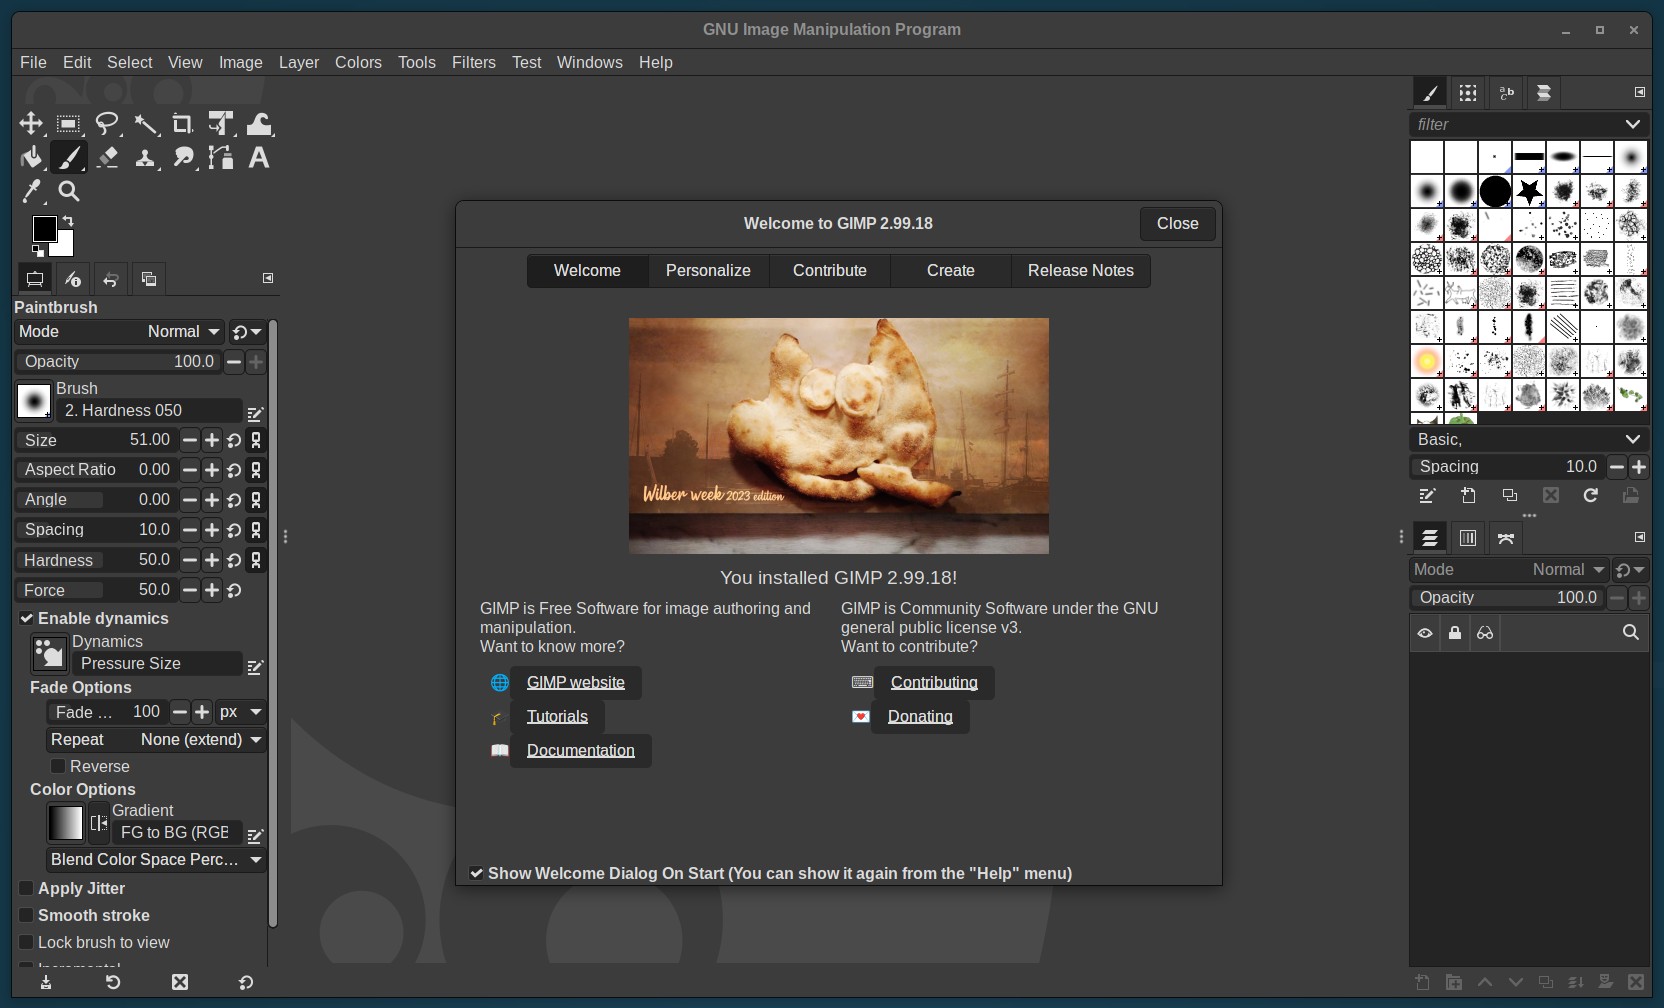Viewport: 1664px width, 1008px height.
Task: Open the Contributing link
Action: (x=934, y=683)
